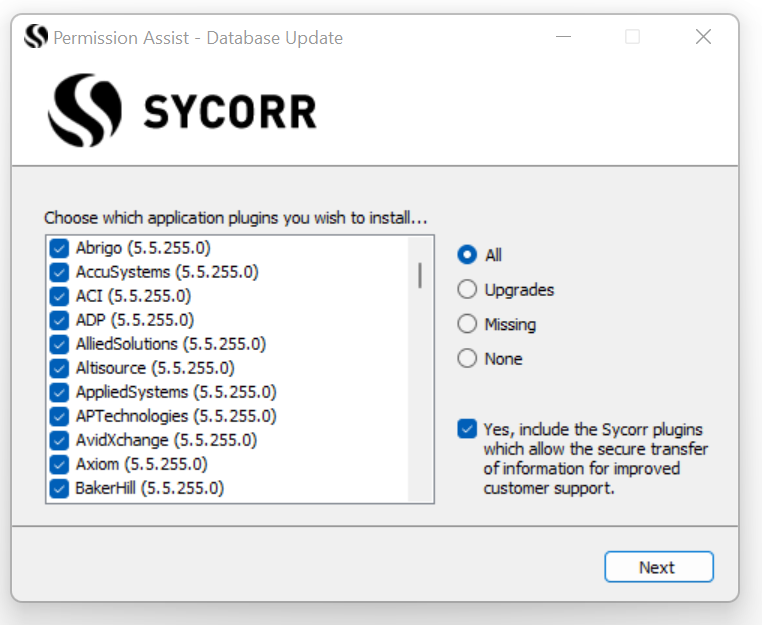Screen dimensions: 762x625
Task: Disable the AppliedSystems plugin checkbox
Action: (x=59, y=392)
